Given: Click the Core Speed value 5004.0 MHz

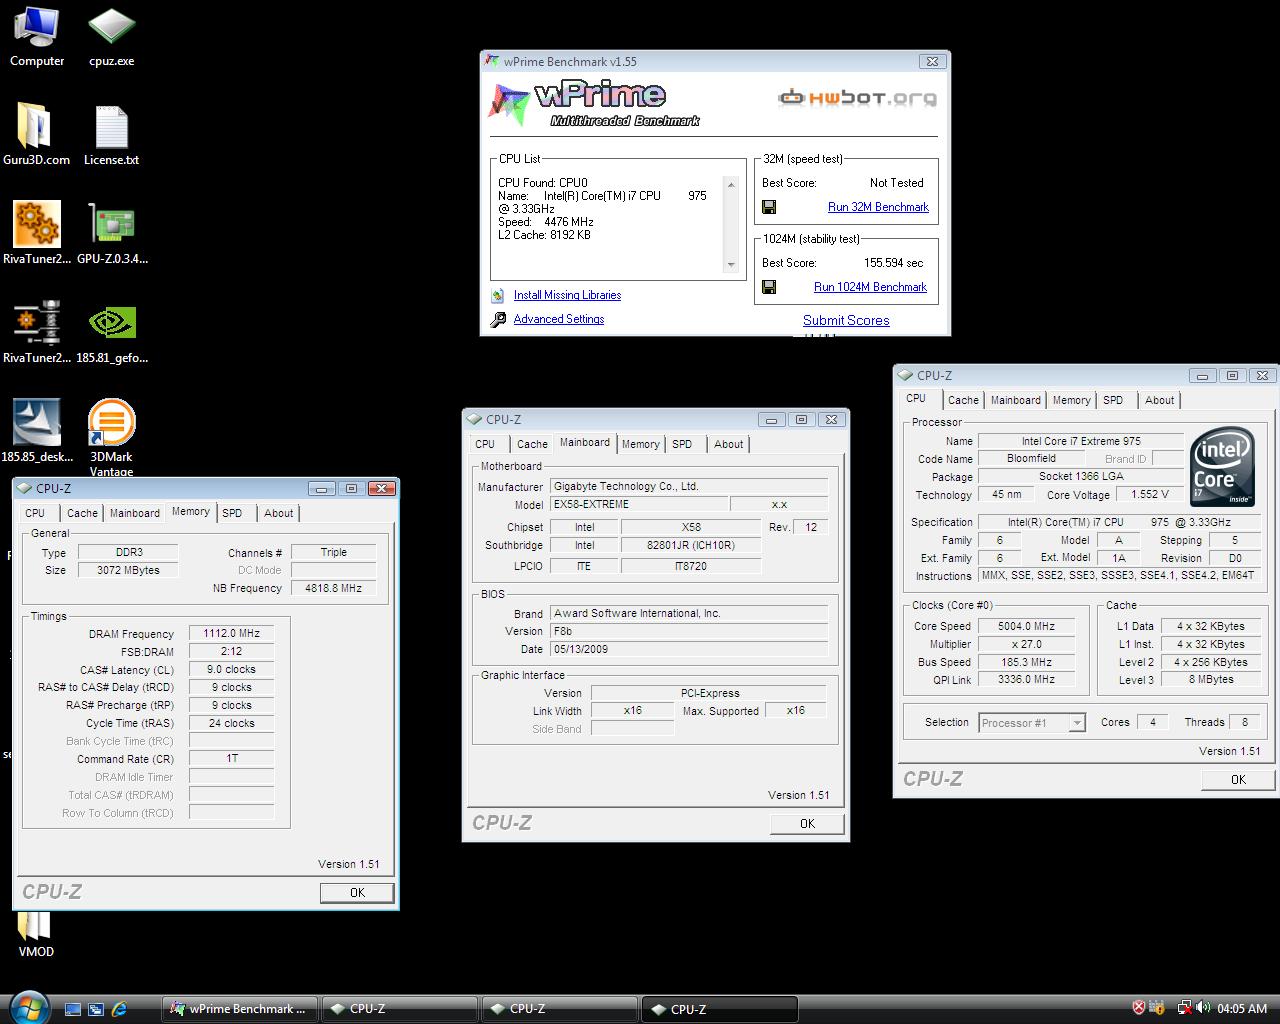Looking at the screenshot, I should point(1026,626).
